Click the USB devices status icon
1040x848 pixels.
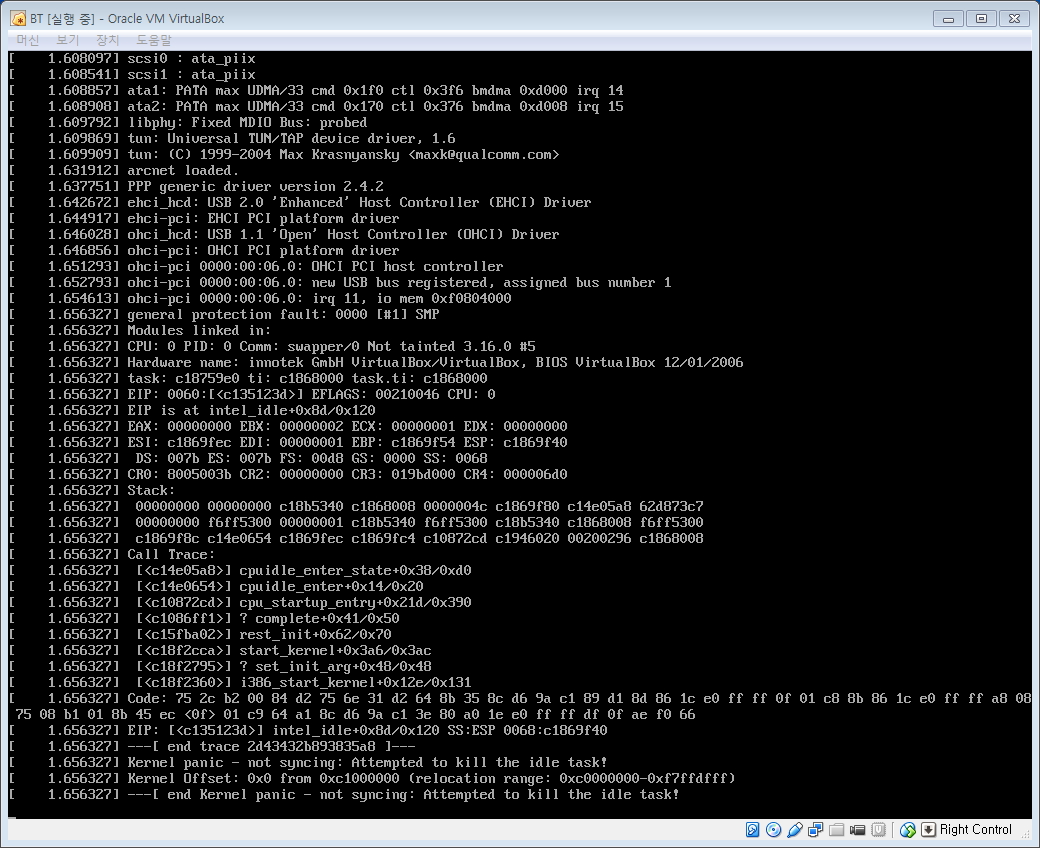coord(795,829)
